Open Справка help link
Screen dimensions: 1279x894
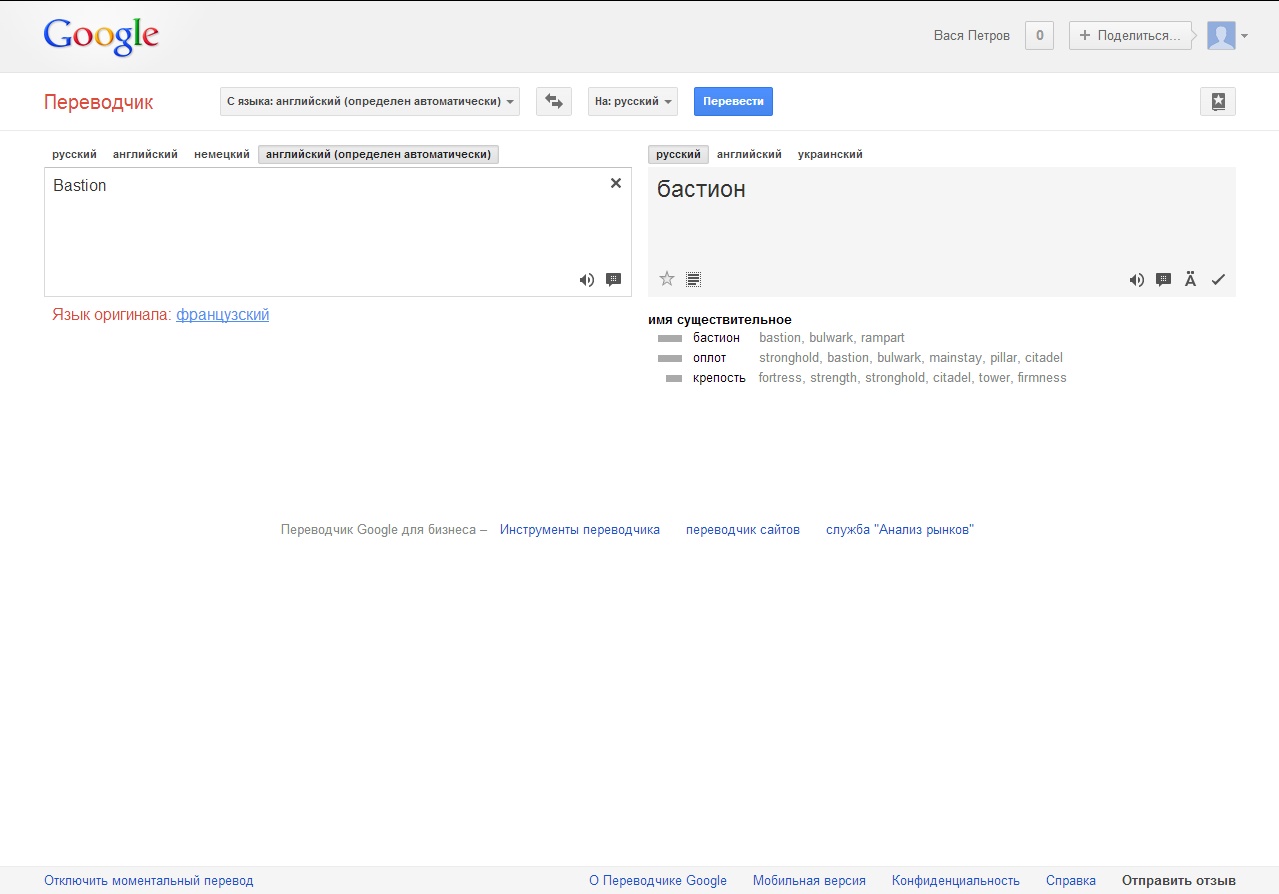[1071, 881]
